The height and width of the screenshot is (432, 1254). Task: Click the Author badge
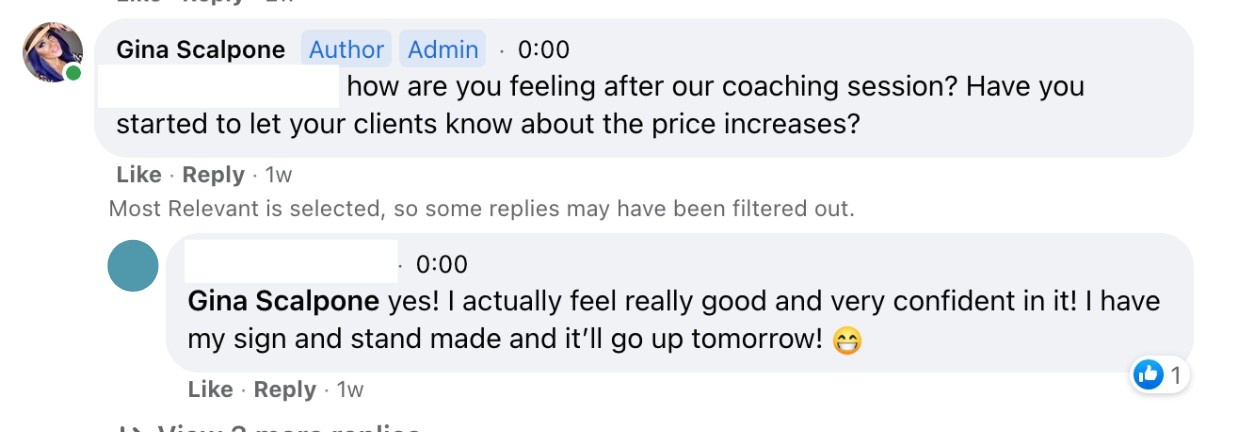pyautogui.click(x=346, y=49)
